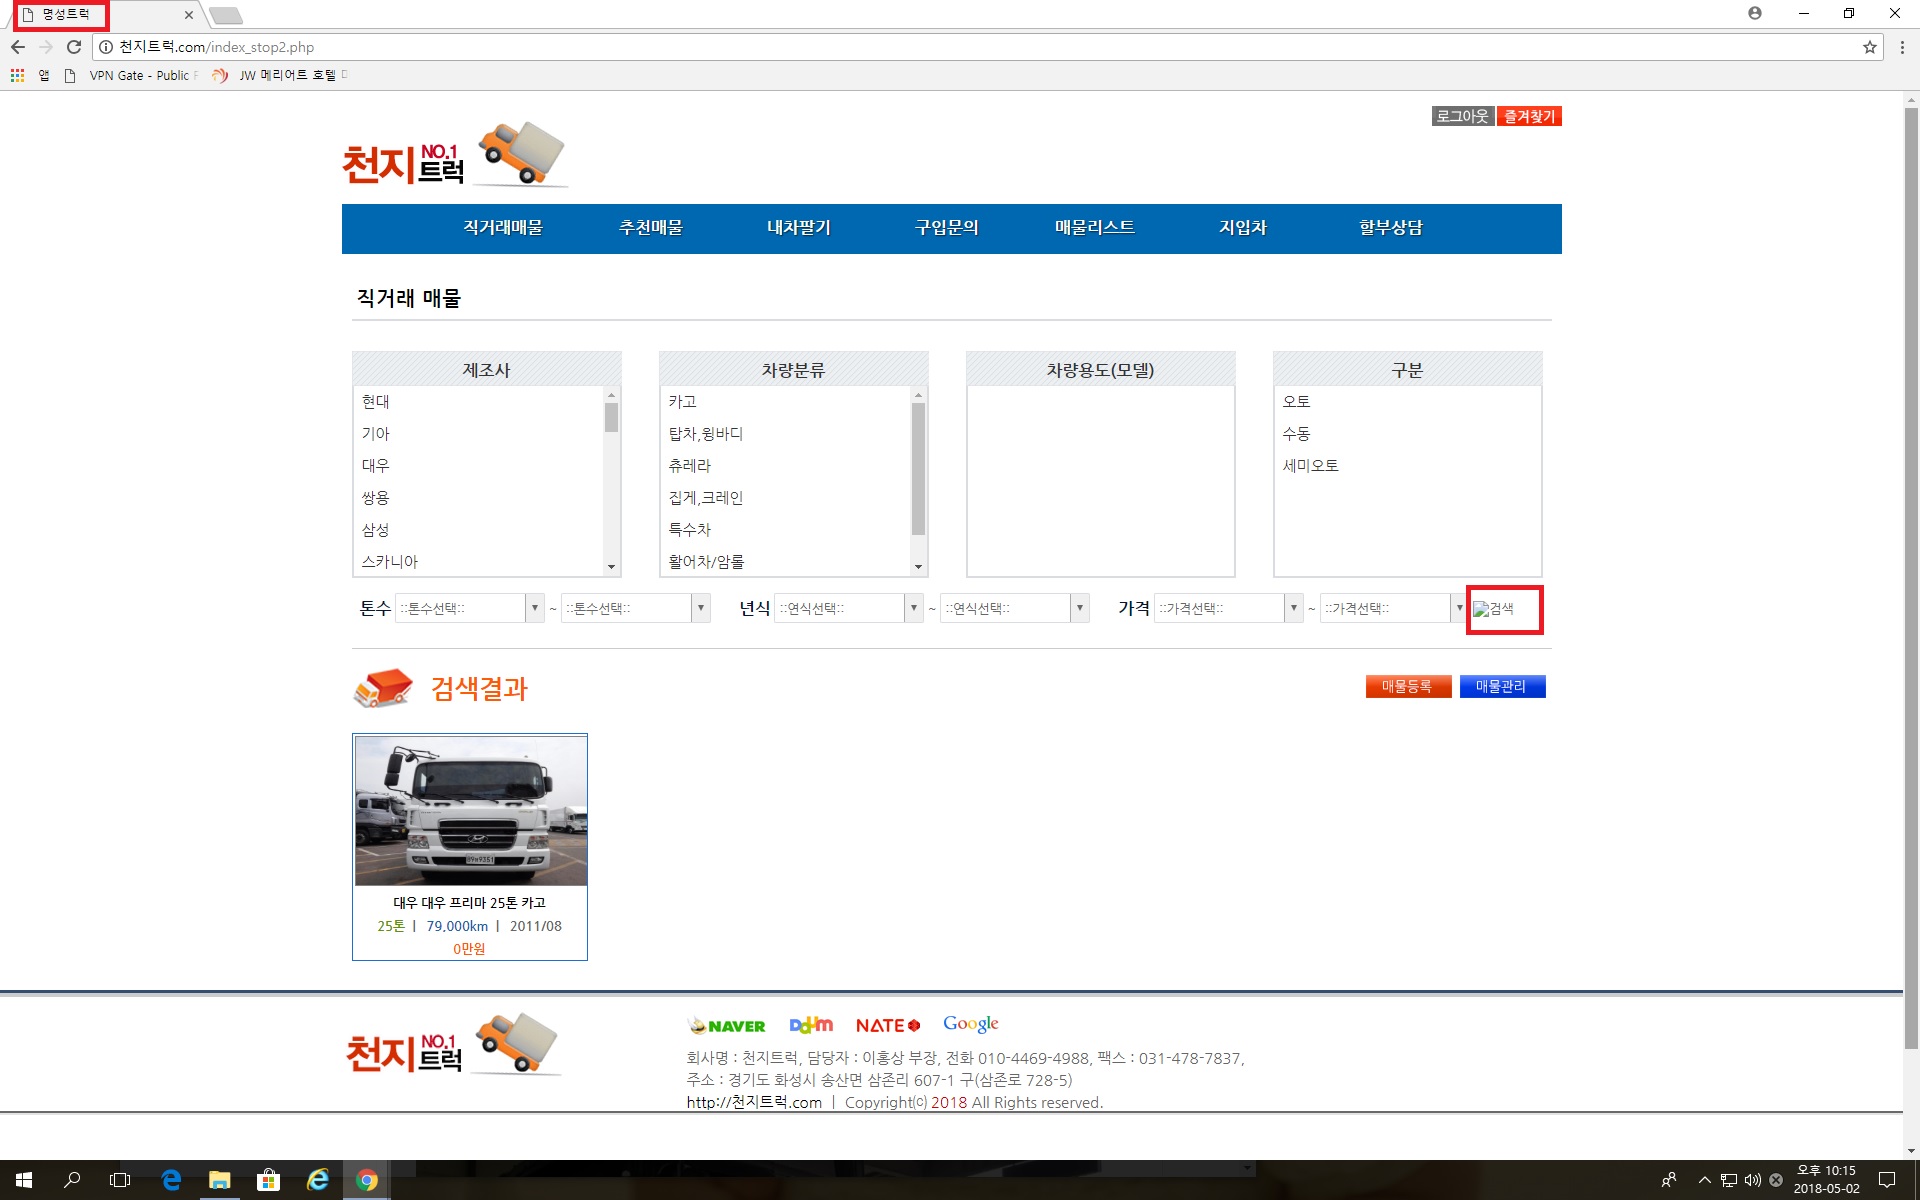1920x1200 pixels.
Task: Open Windows taskbar search icon
Action: tap(72, 1180)
